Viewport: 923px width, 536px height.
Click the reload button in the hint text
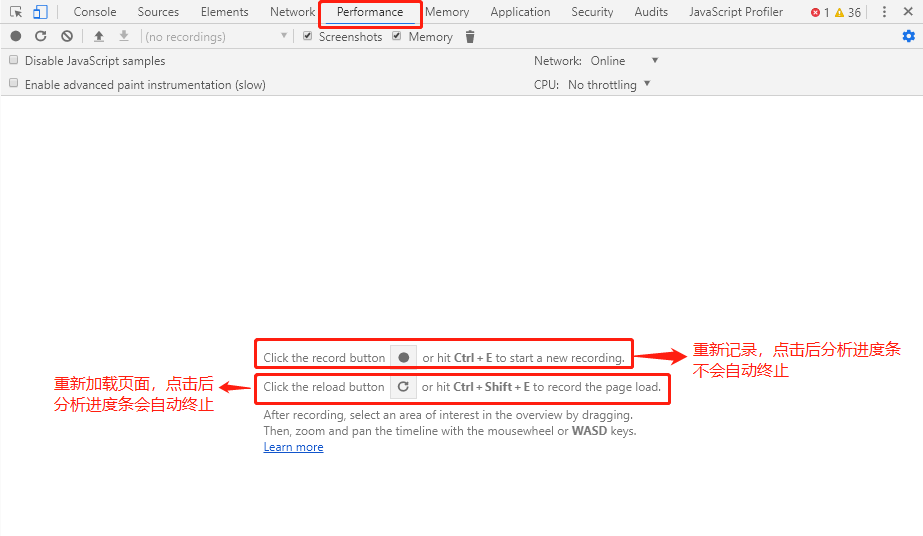403,387
